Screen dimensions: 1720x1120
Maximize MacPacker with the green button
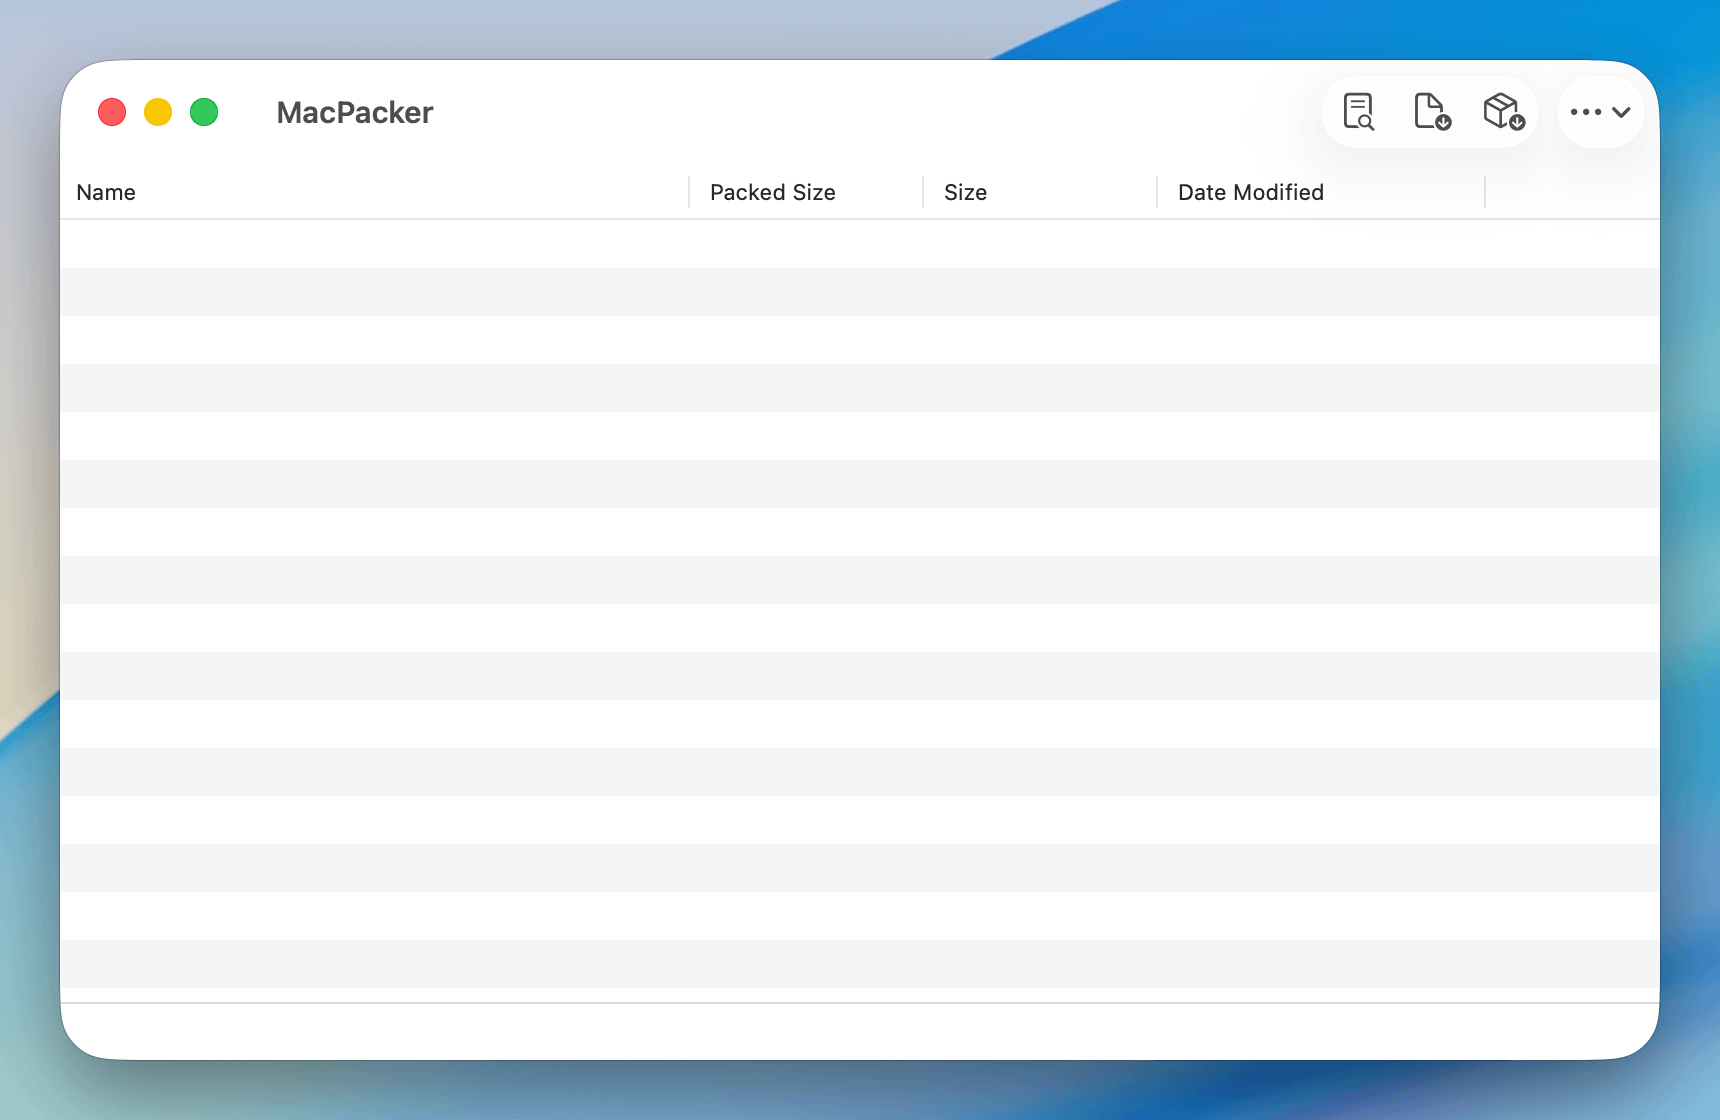coord(204,112)
